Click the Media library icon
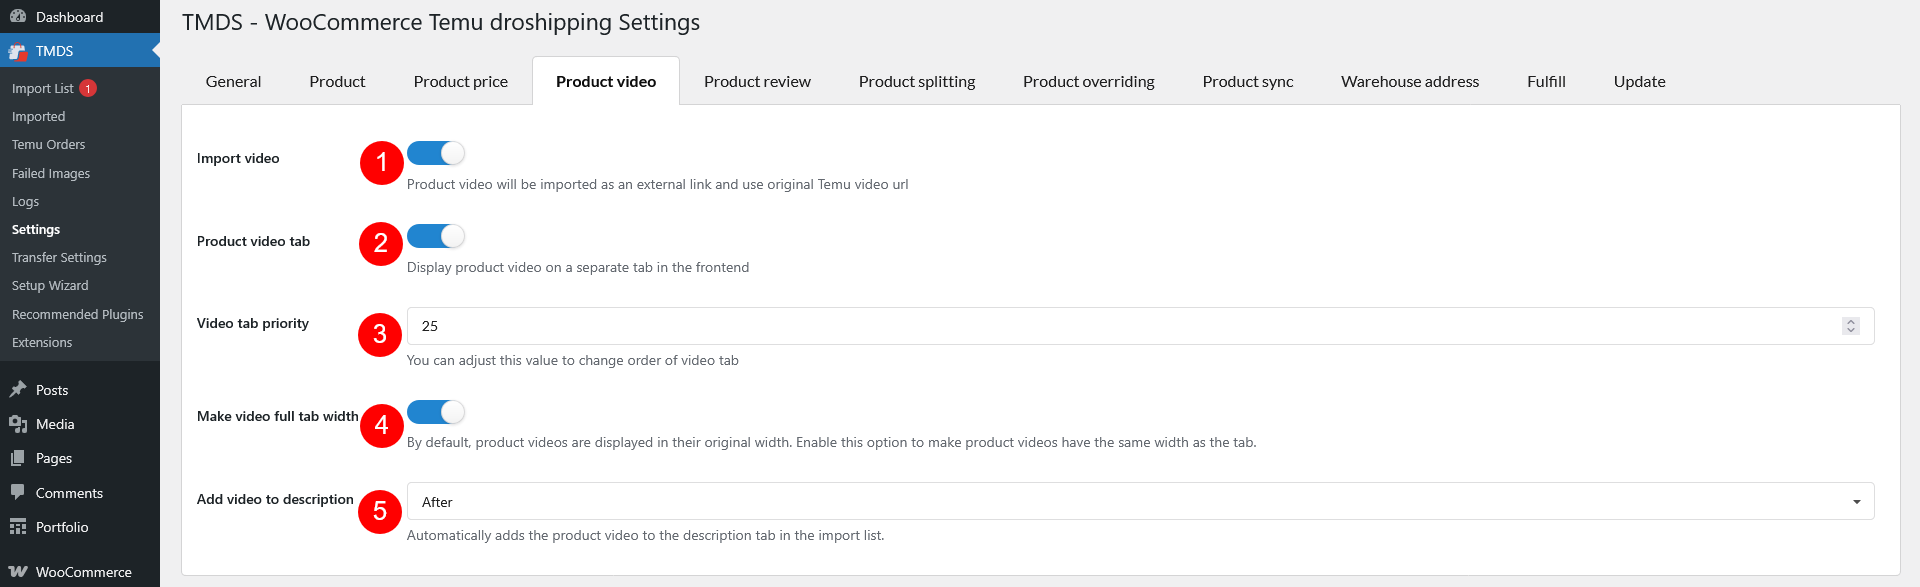 click(18, 424)
